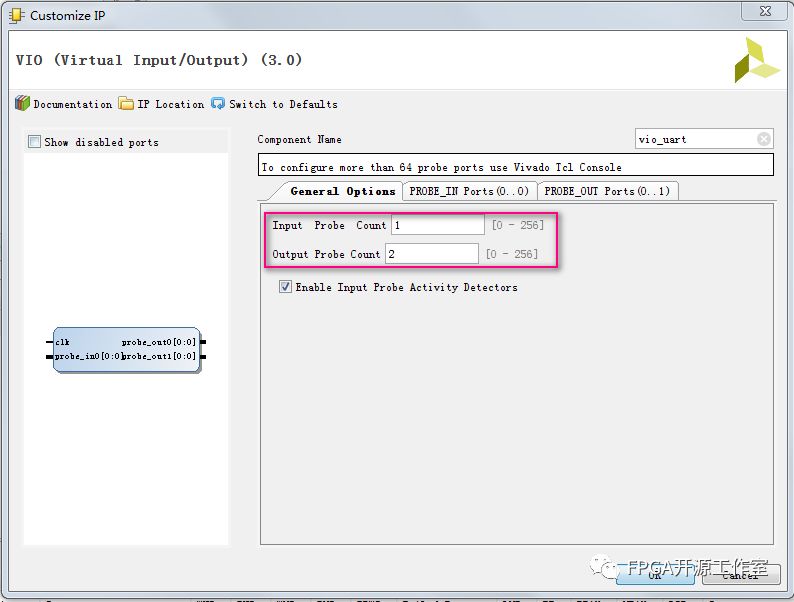Click the Input Probe Count field
This screenshot has width=794, height=602.
click(437, 225)
